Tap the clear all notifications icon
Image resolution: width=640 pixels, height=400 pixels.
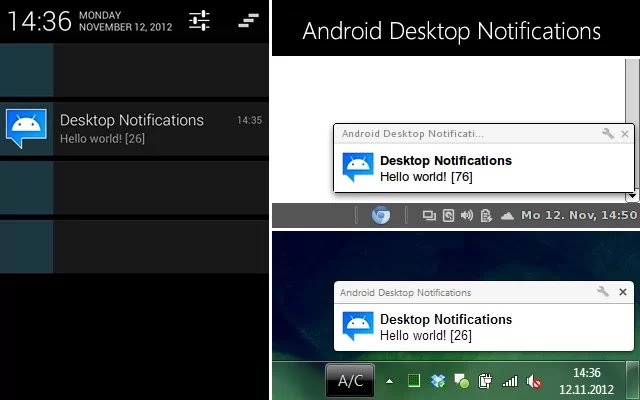[x=249, y=20]
